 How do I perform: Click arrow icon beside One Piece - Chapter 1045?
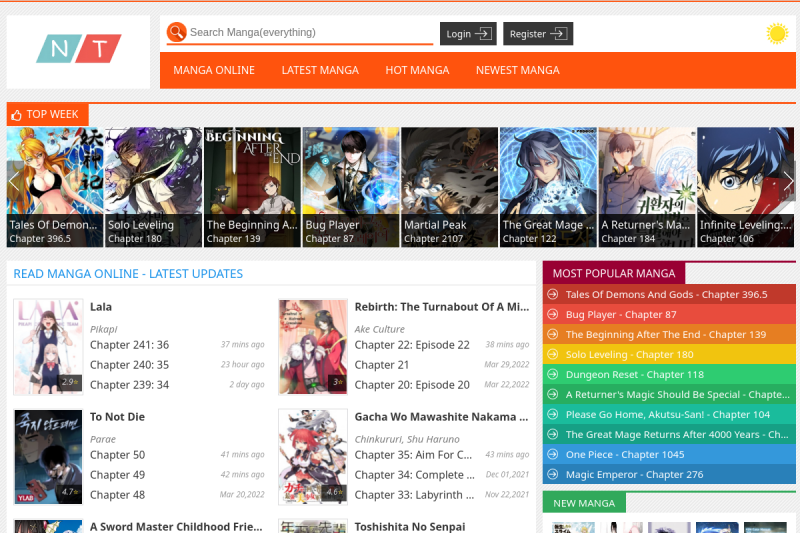tap(553, 454)
